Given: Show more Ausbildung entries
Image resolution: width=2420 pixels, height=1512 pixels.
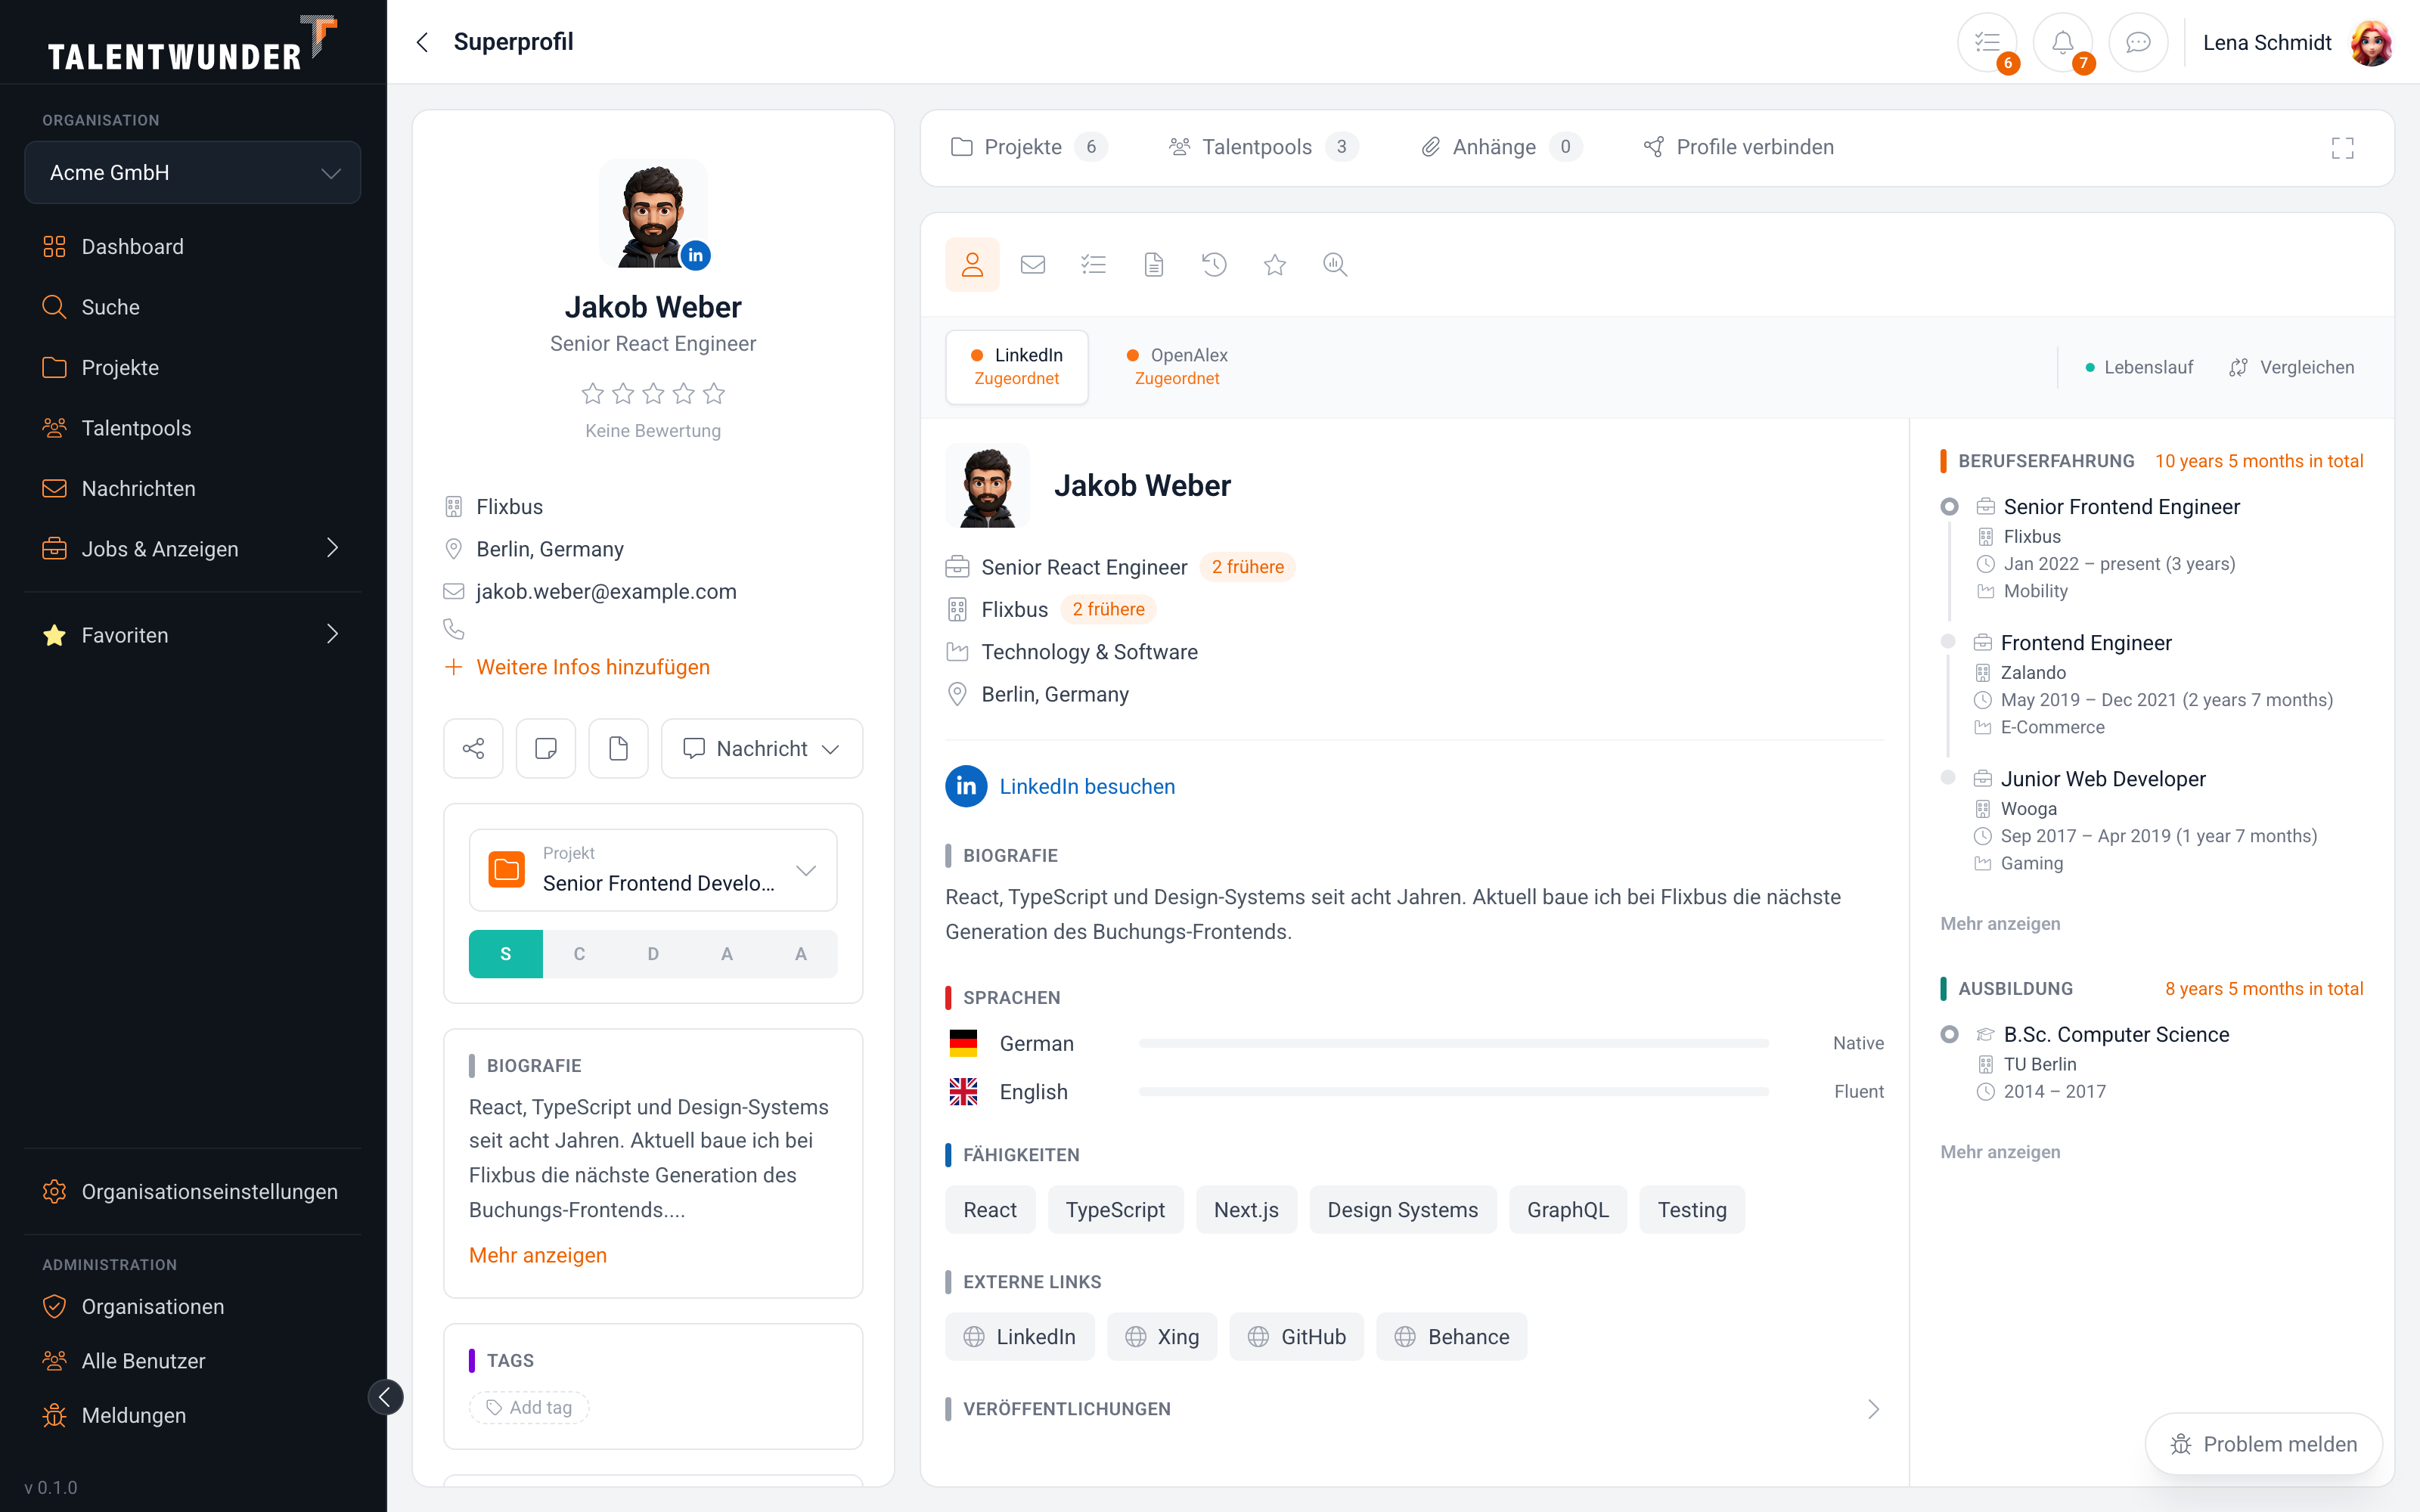Looking at the screenshot, I should point(2000,1151).
